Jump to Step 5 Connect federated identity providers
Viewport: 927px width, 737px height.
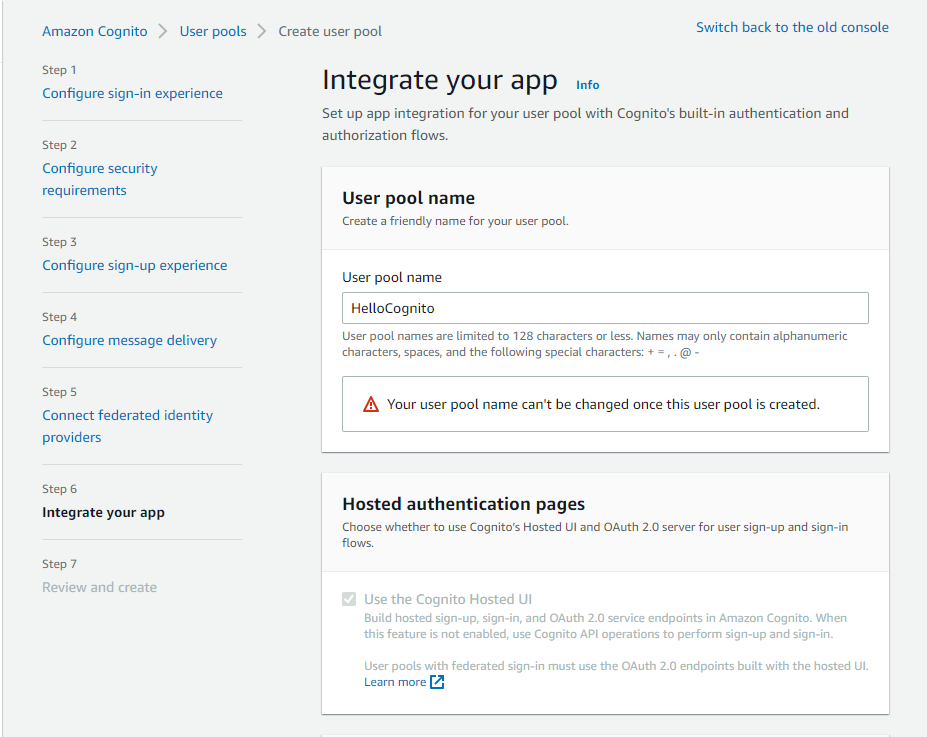tap(128, 426)
